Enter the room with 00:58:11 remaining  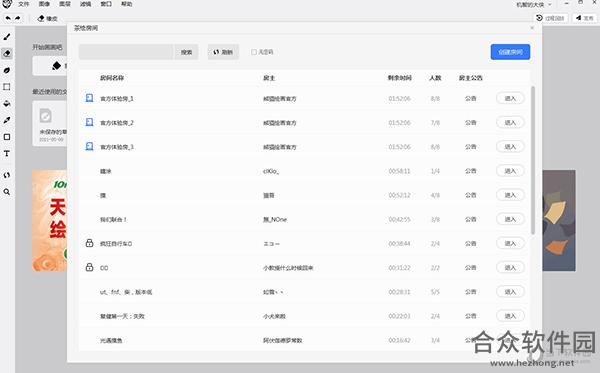click(x=510, y=171)
